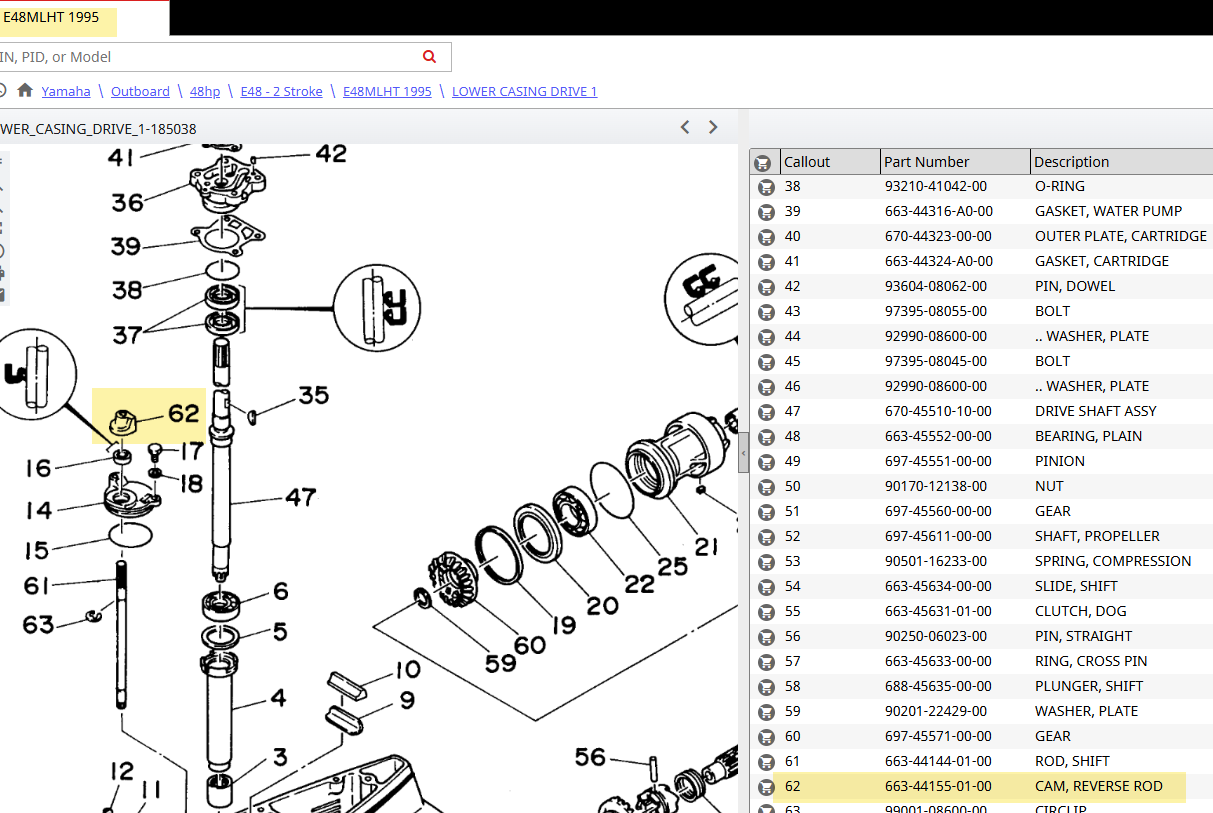The height and width of the screenshot is (813, 1213).
Task: Add O-RING callout 38 to cart
Action: [766, 187]
